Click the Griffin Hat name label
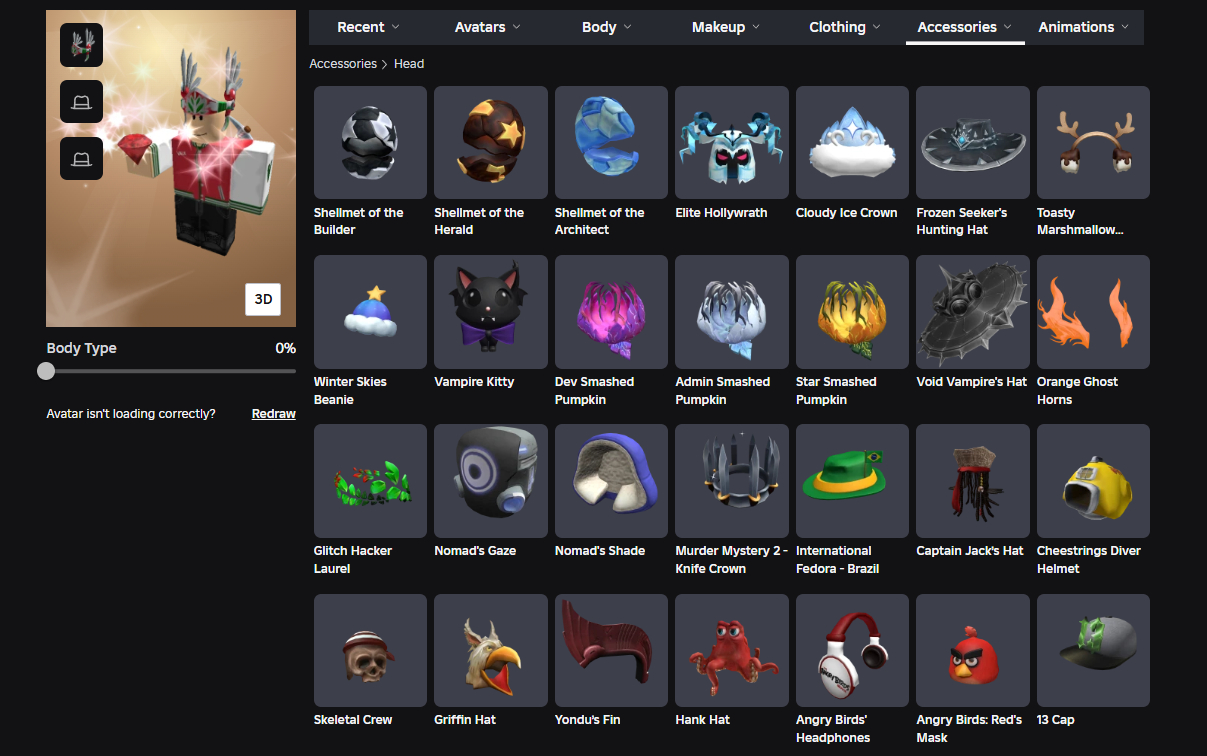The width and height of the screenshot is (1207, 756). (x=465, y=720)
